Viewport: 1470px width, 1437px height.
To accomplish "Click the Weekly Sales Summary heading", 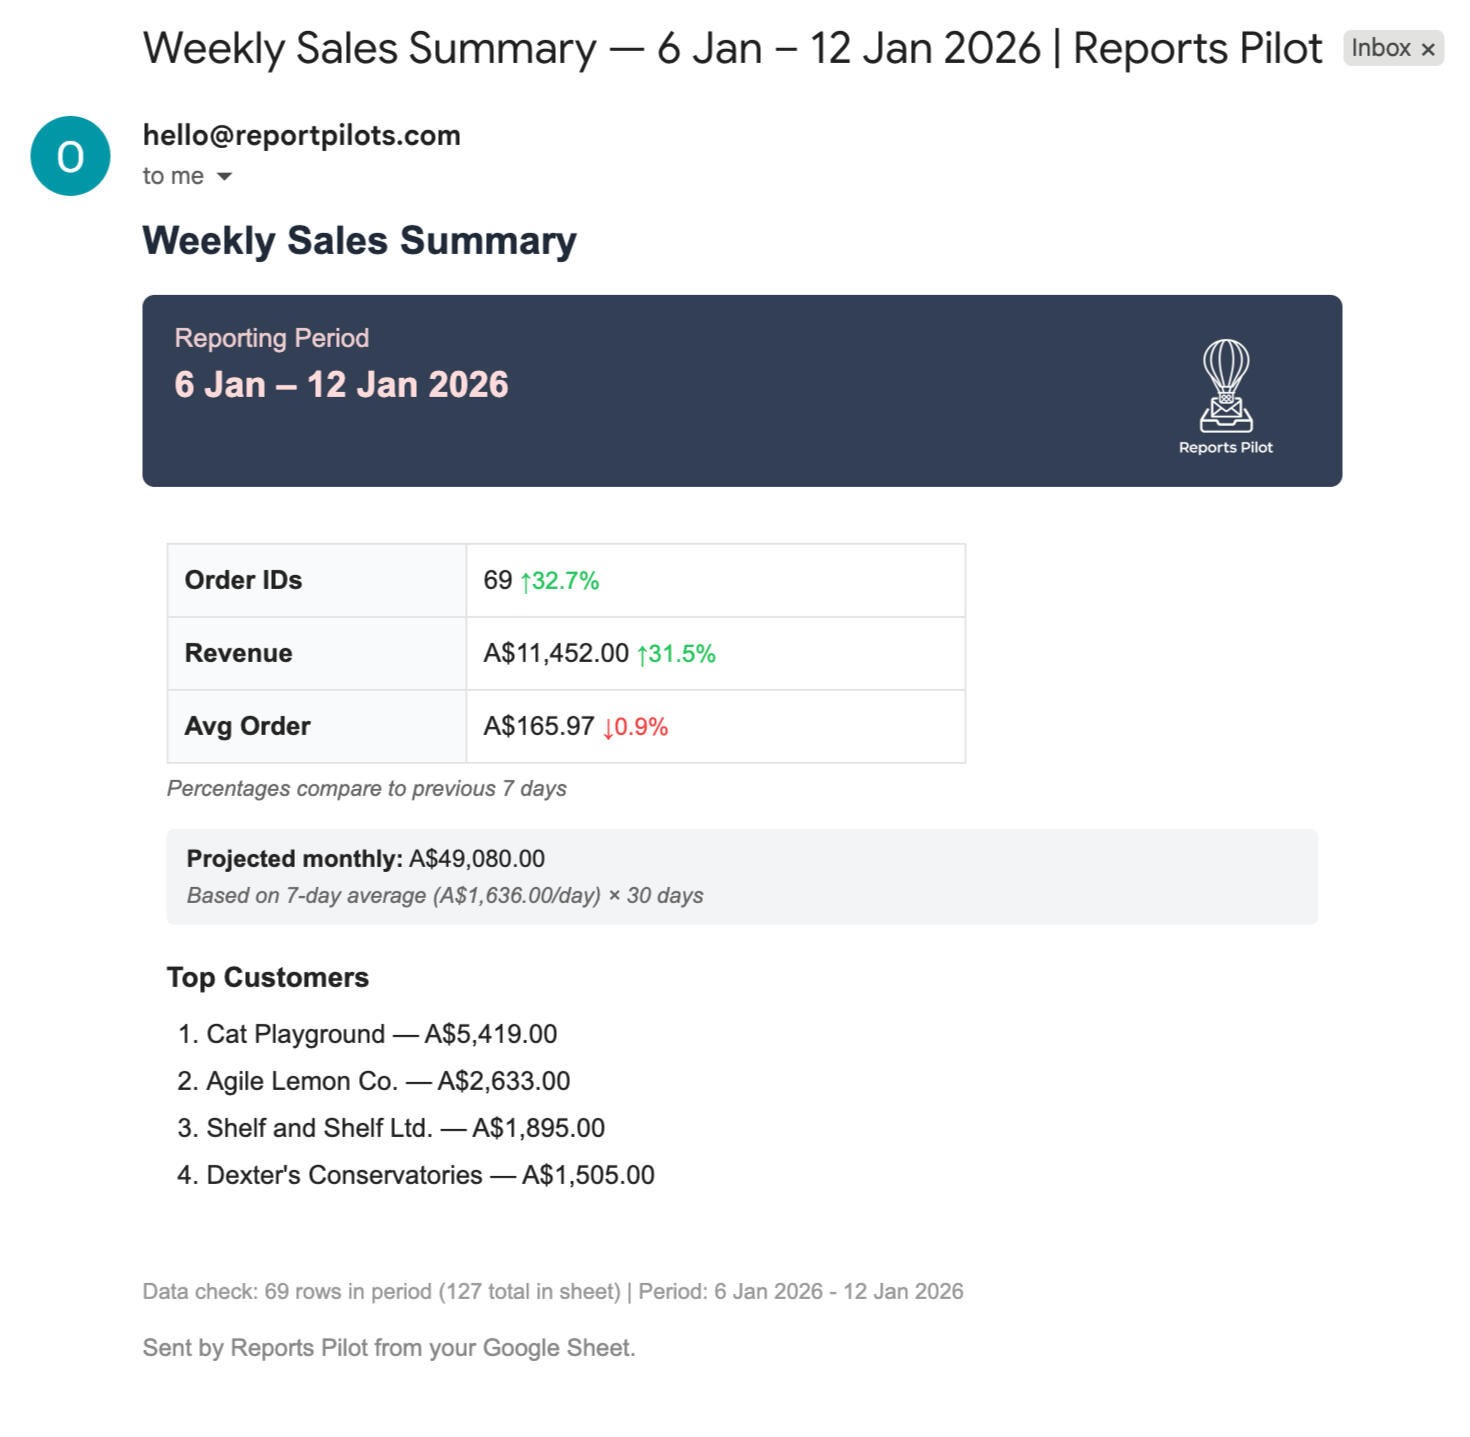I will point(359,241).
